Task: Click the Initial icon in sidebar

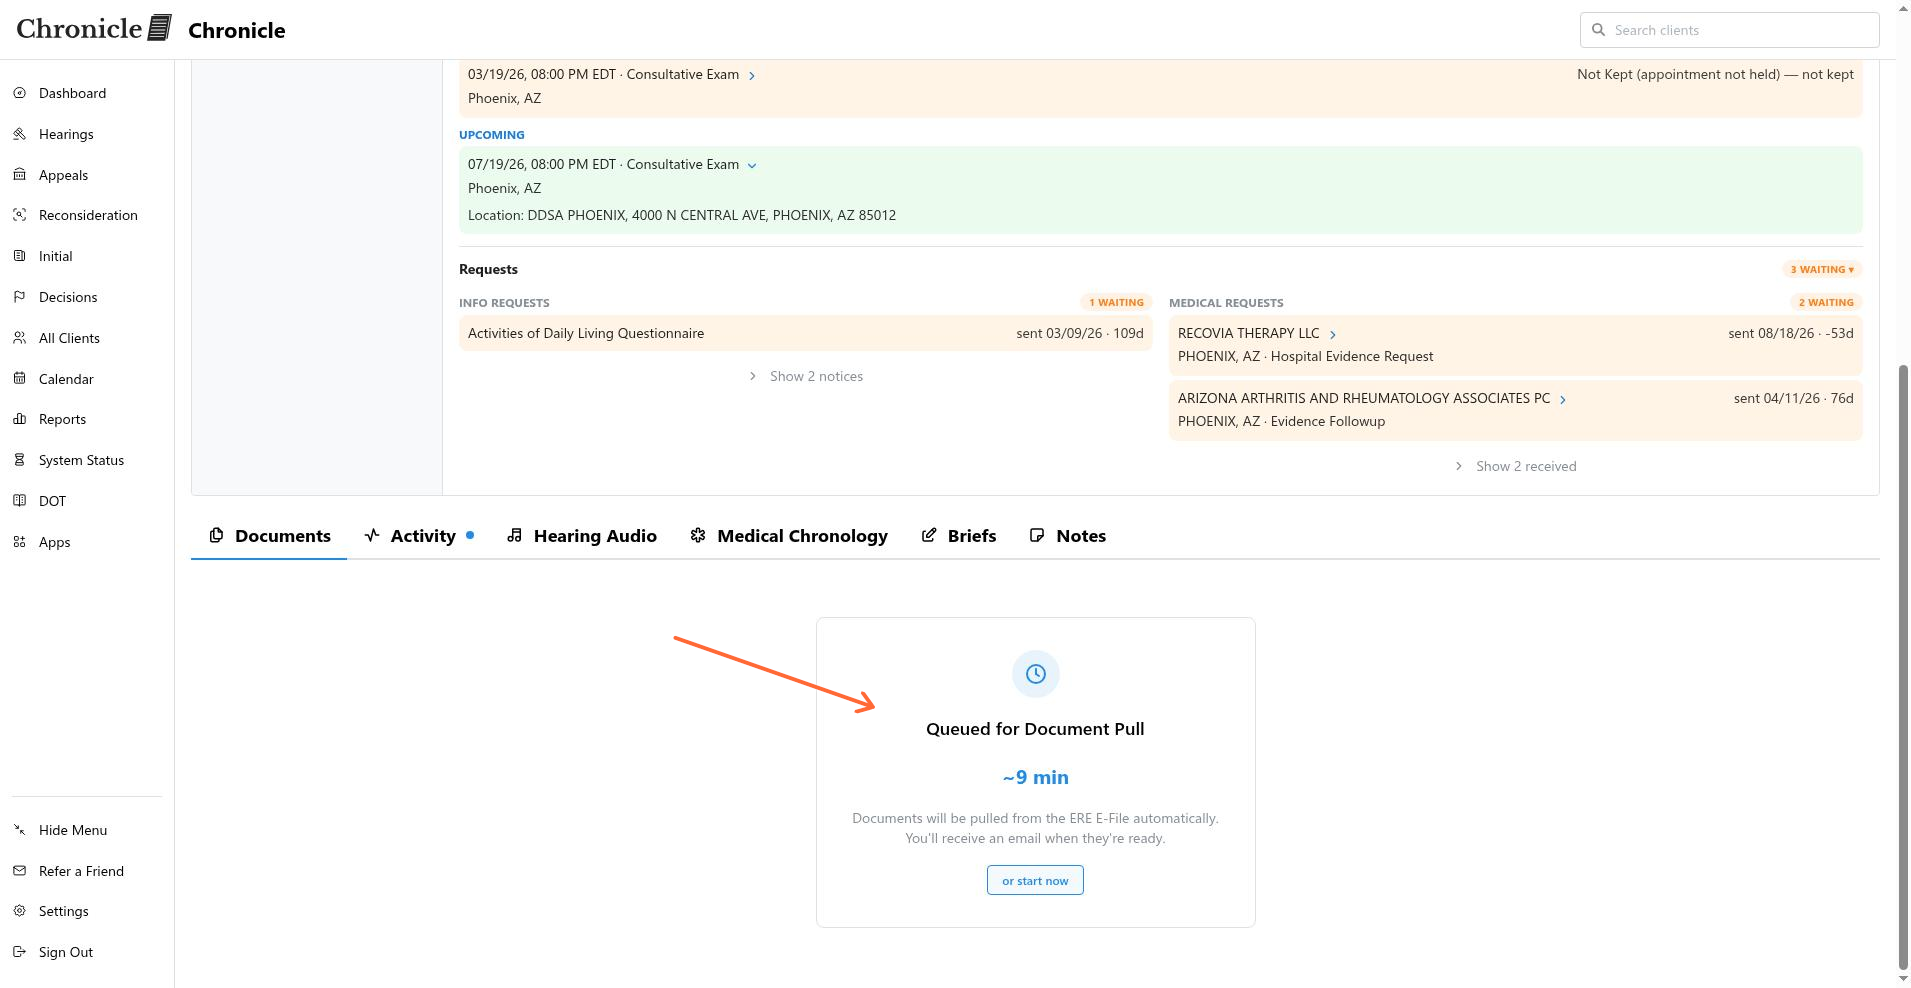Action: coord(19,256)
